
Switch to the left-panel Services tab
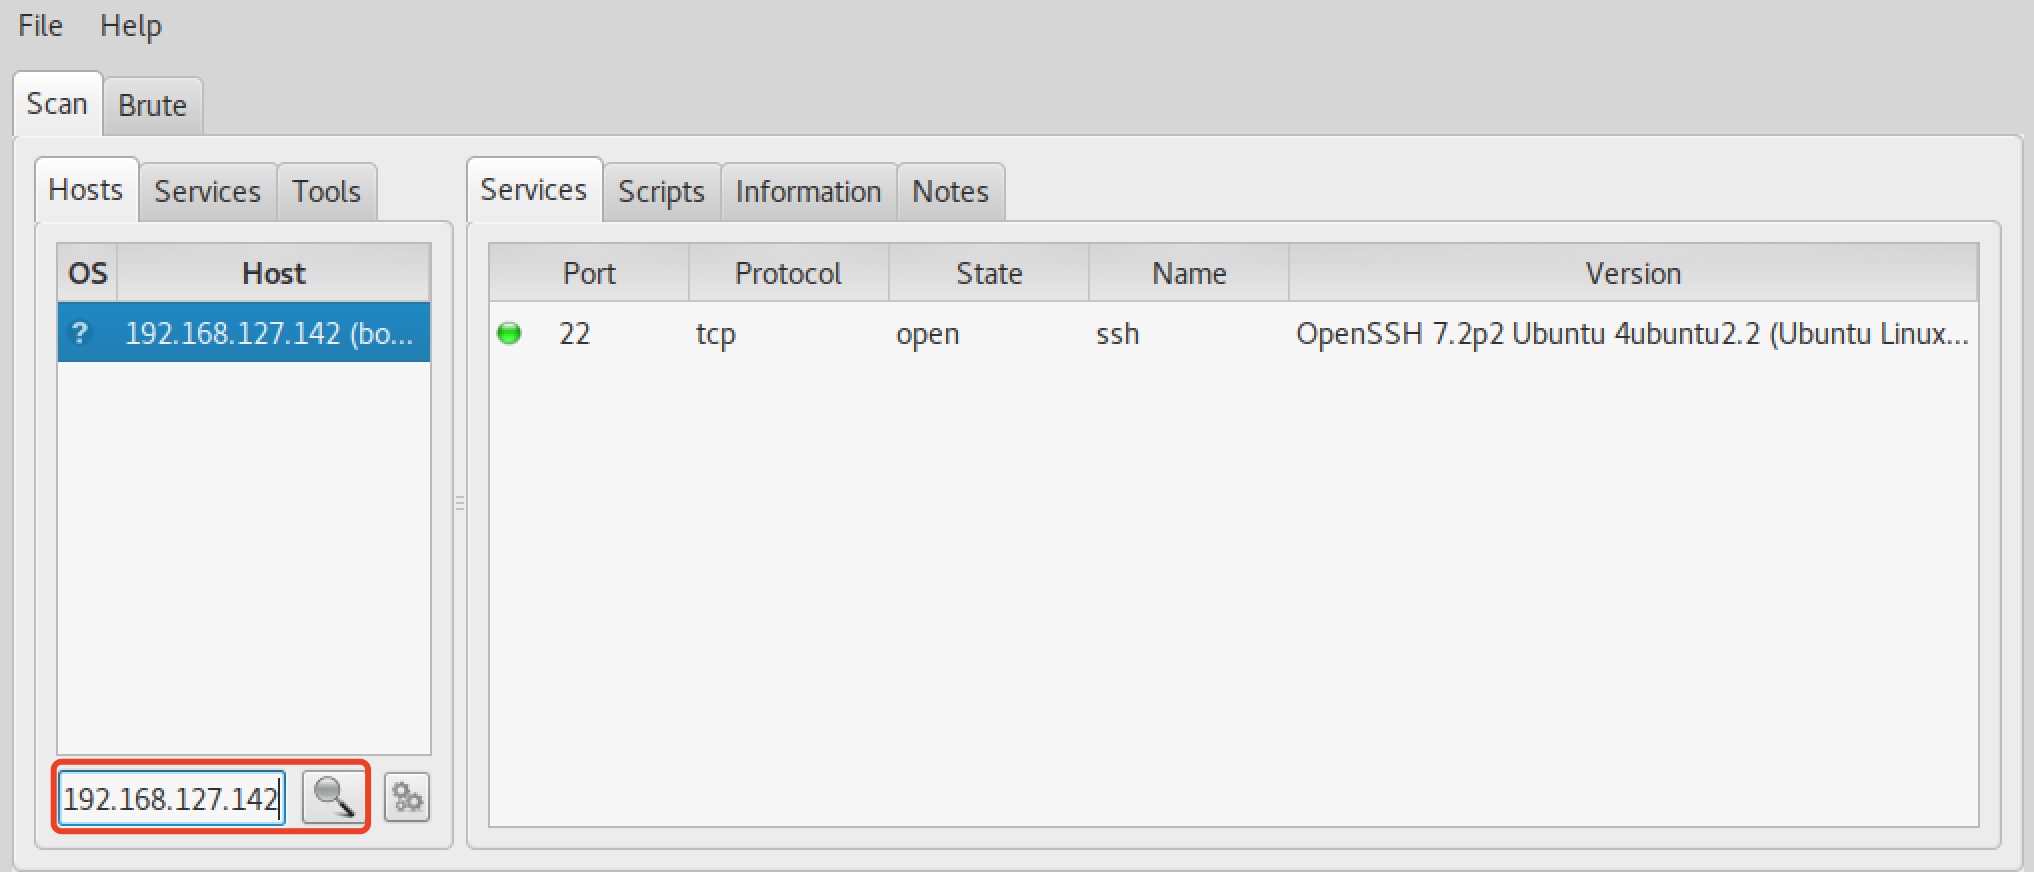207,192
